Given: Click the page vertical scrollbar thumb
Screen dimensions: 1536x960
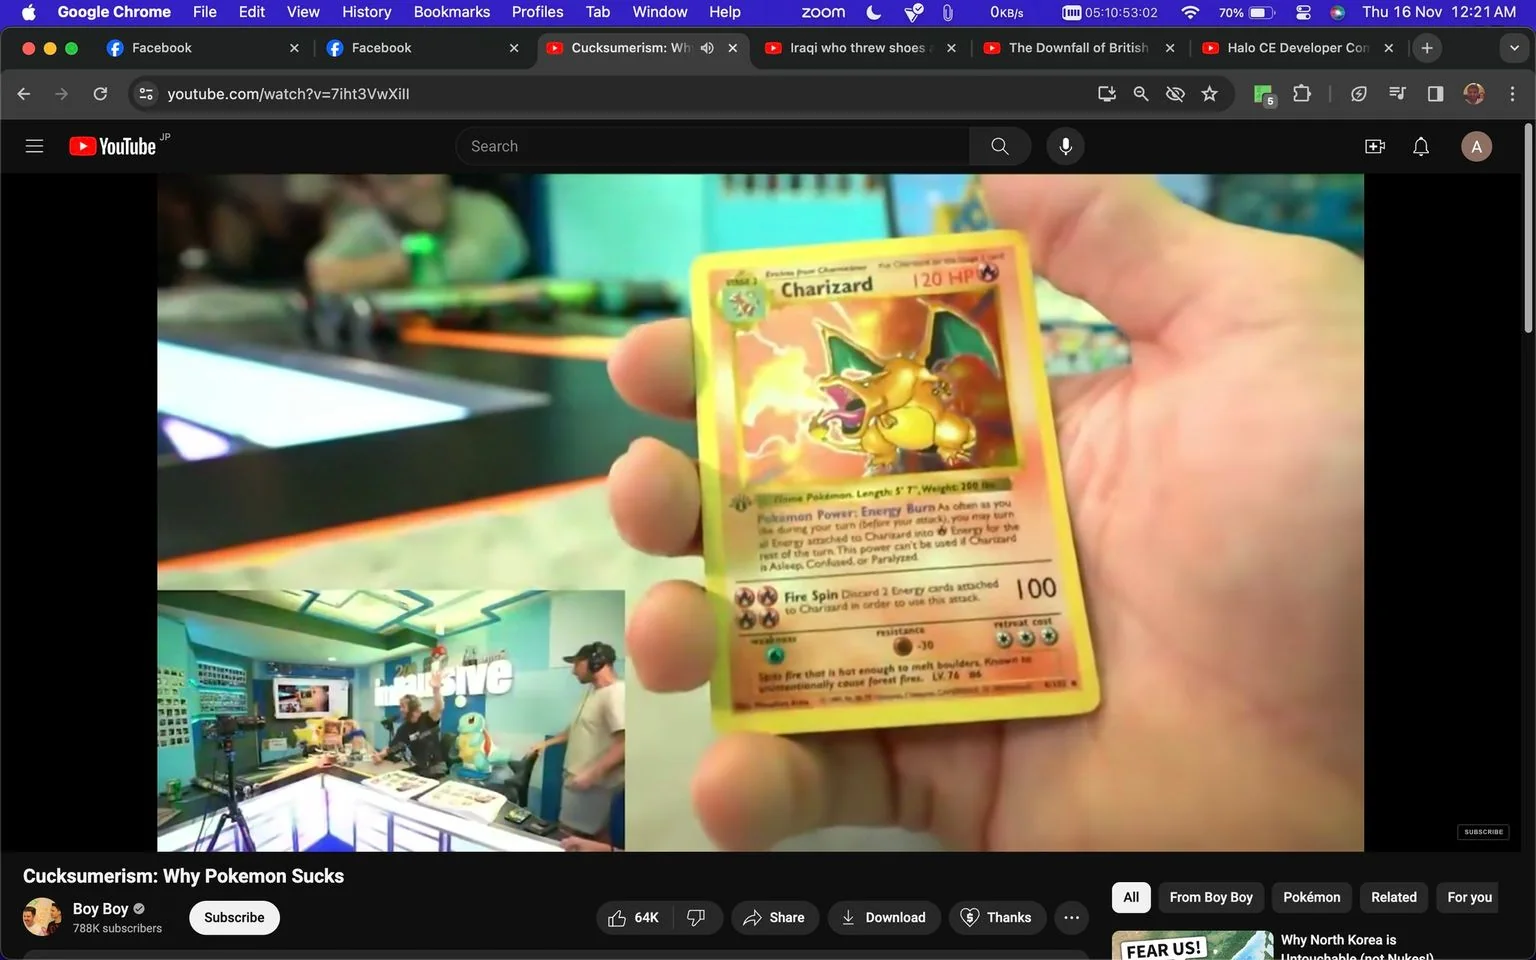Looking at the screenshot, I should (1528, 228).
